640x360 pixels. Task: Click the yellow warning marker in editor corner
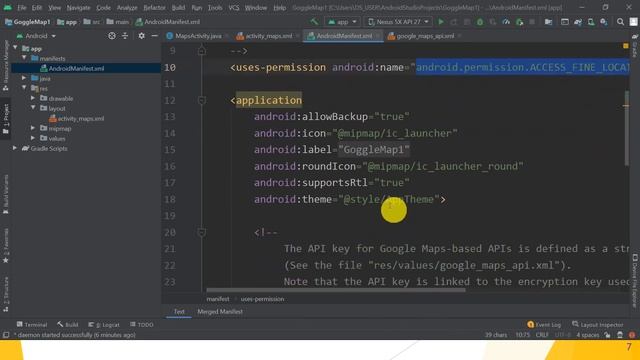pyautogui.click(x=626, y=46)
